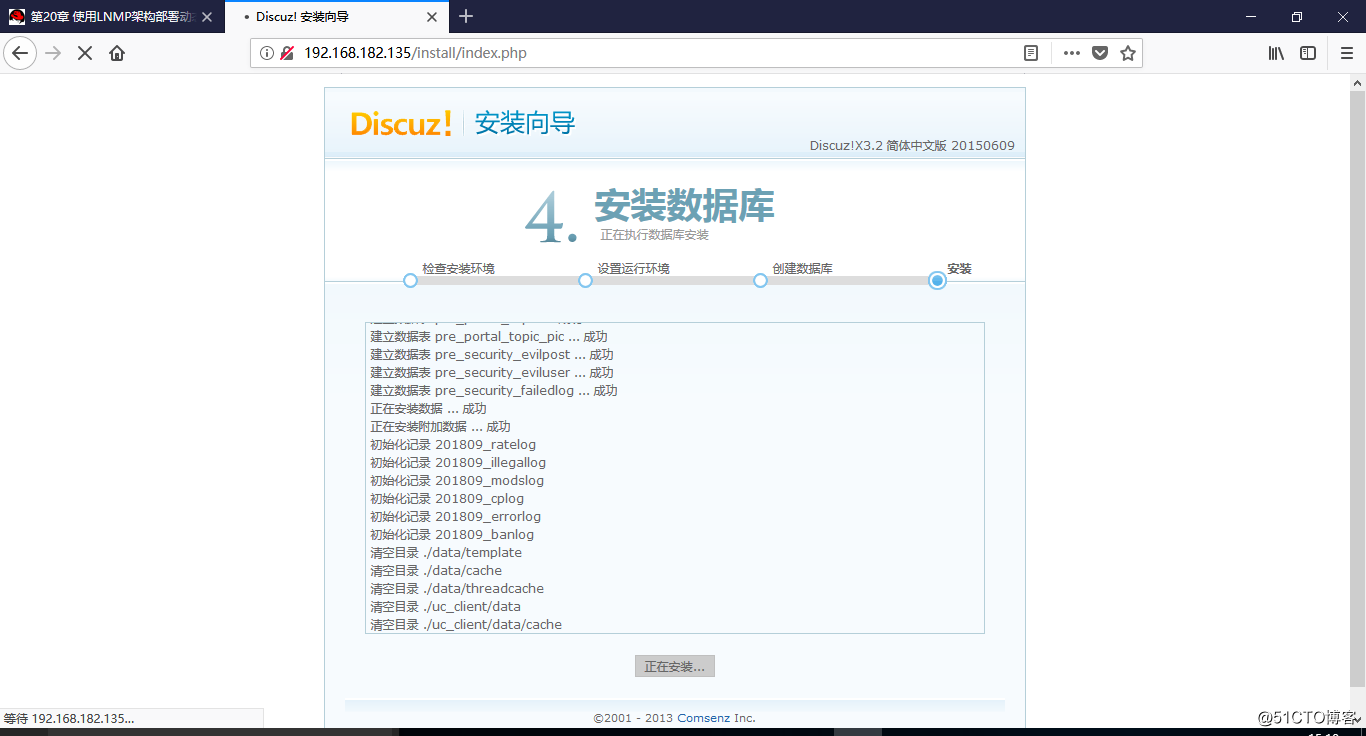Click the 安装 step circle
1366x736 pixels.
point(937,281)
